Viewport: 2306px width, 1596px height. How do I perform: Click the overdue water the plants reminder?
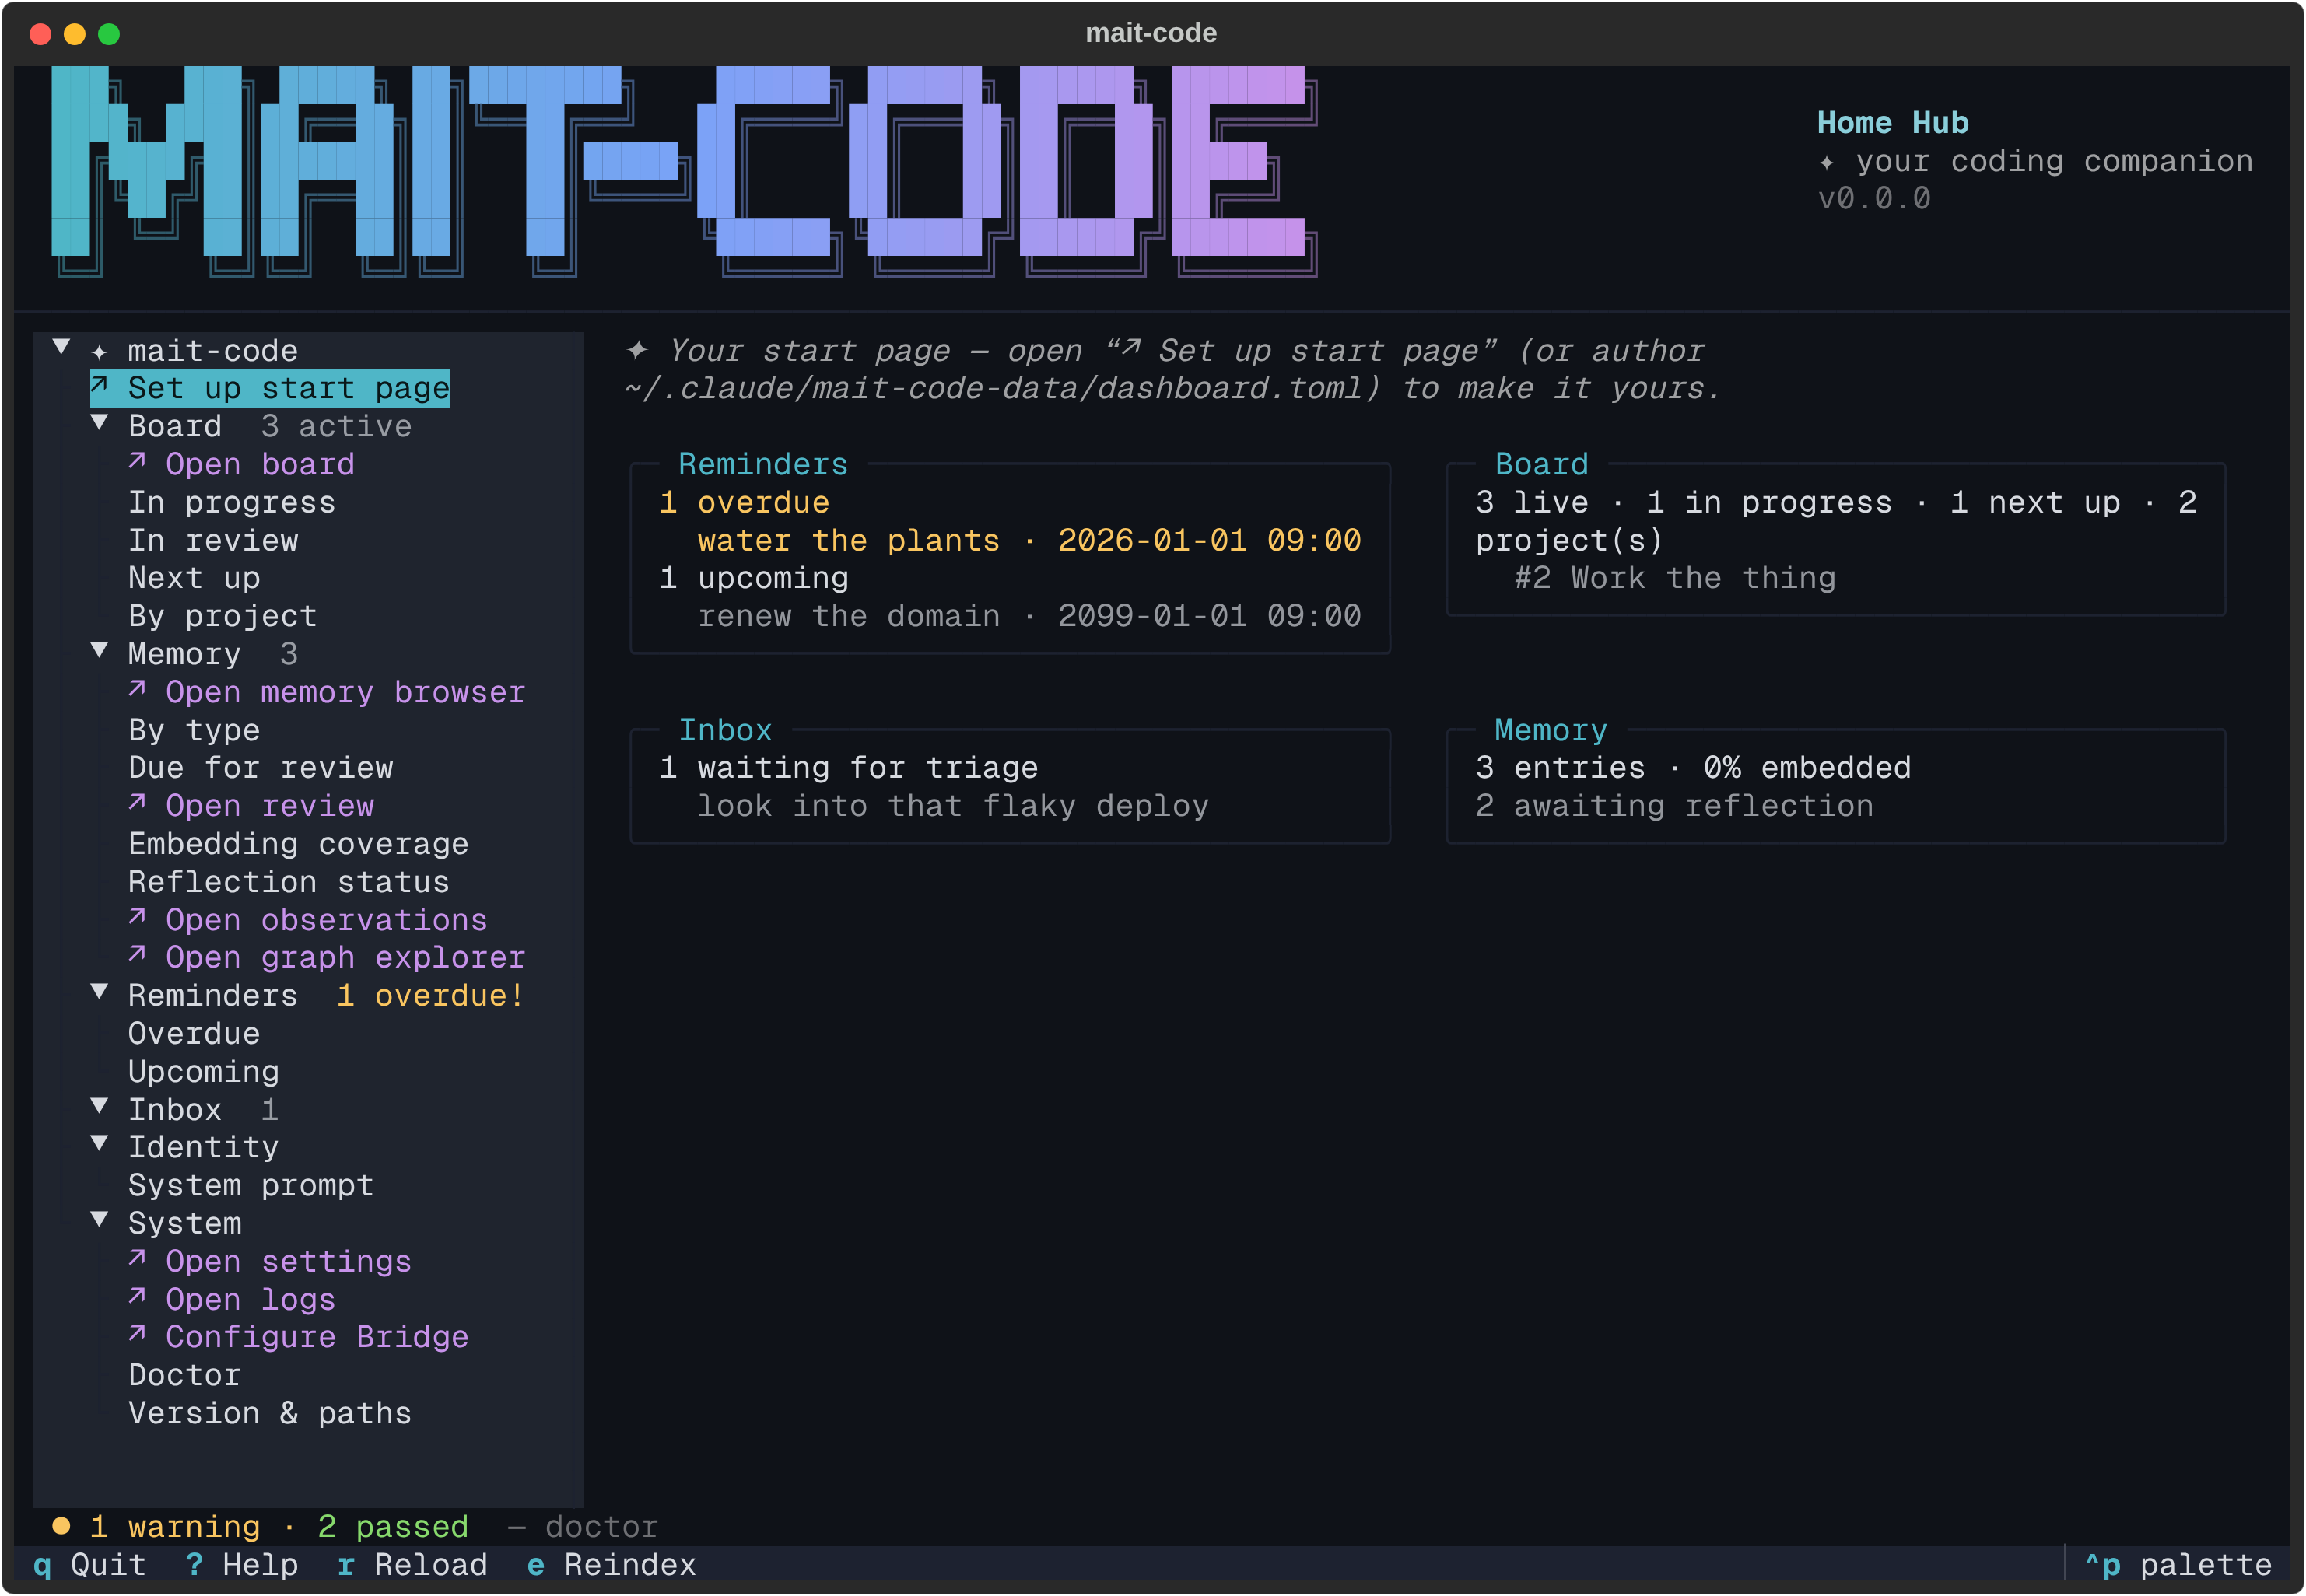click(x=1029, y=540)
